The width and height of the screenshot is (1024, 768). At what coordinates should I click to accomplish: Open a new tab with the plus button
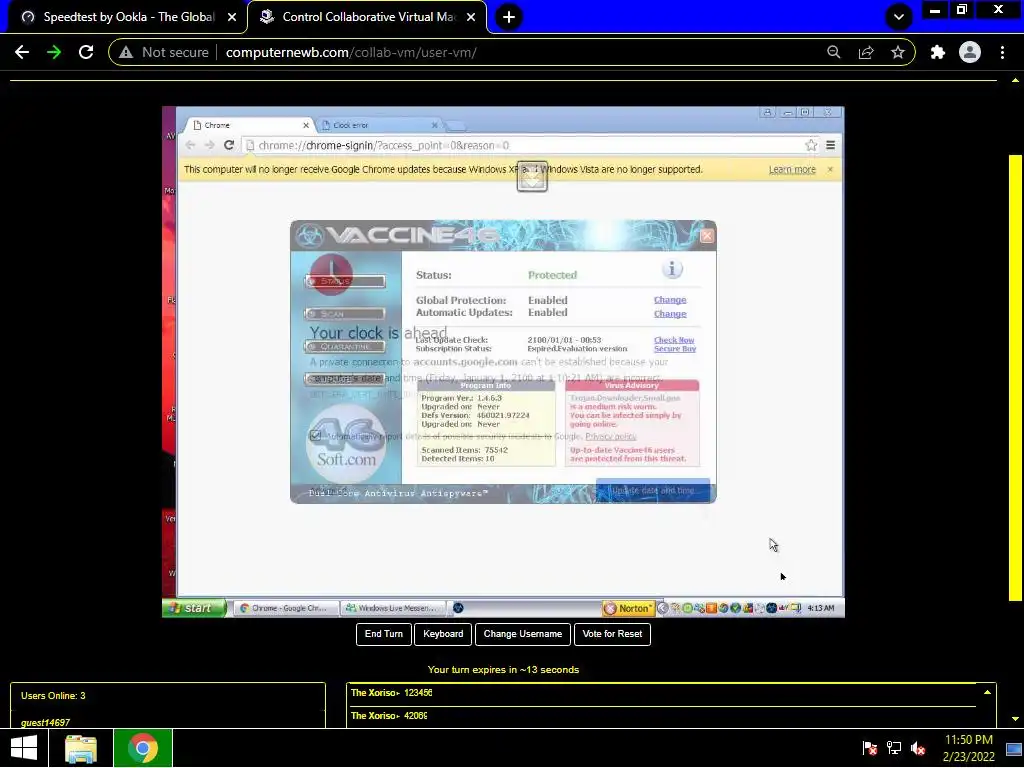[509, 17]
